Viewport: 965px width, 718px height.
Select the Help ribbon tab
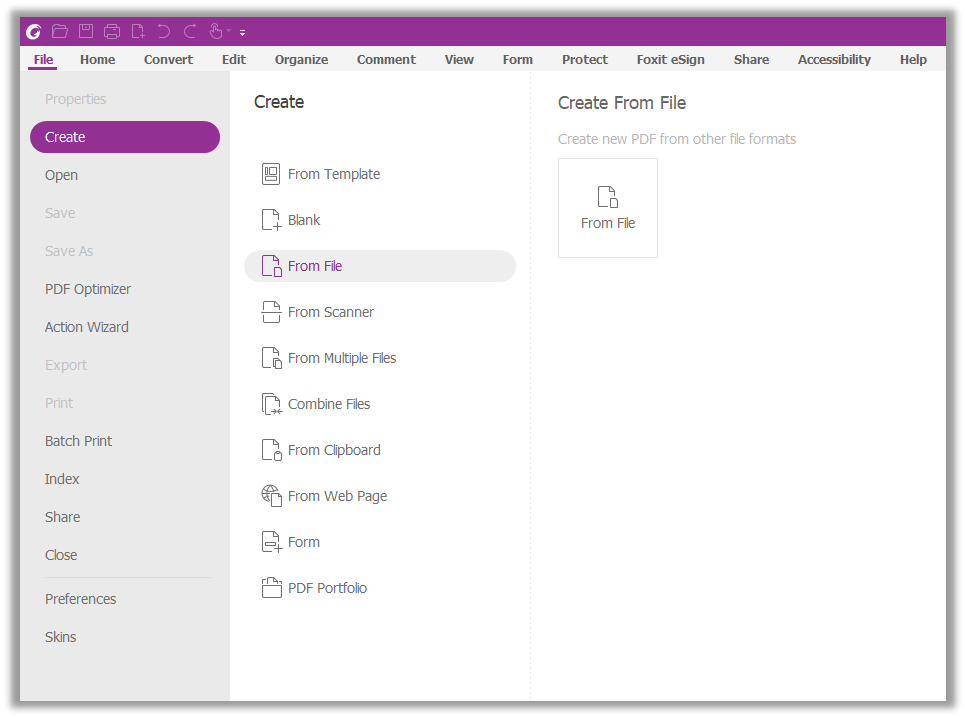(913, 60)
